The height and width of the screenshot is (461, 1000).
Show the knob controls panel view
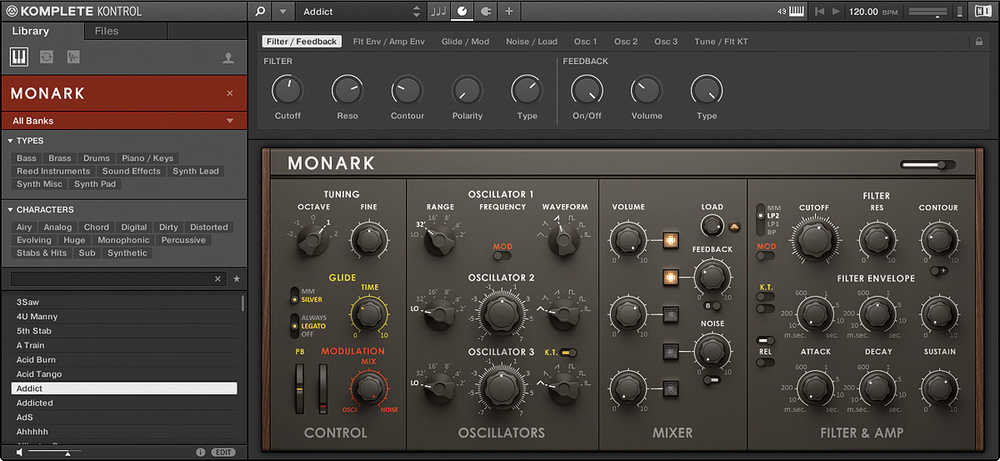(462, 11)
